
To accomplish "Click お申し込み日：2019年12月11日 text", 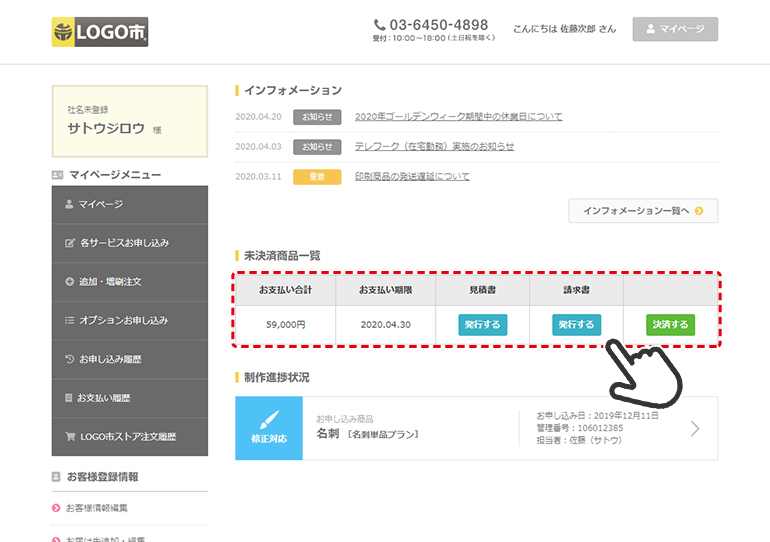I will [x=597, y=416].
